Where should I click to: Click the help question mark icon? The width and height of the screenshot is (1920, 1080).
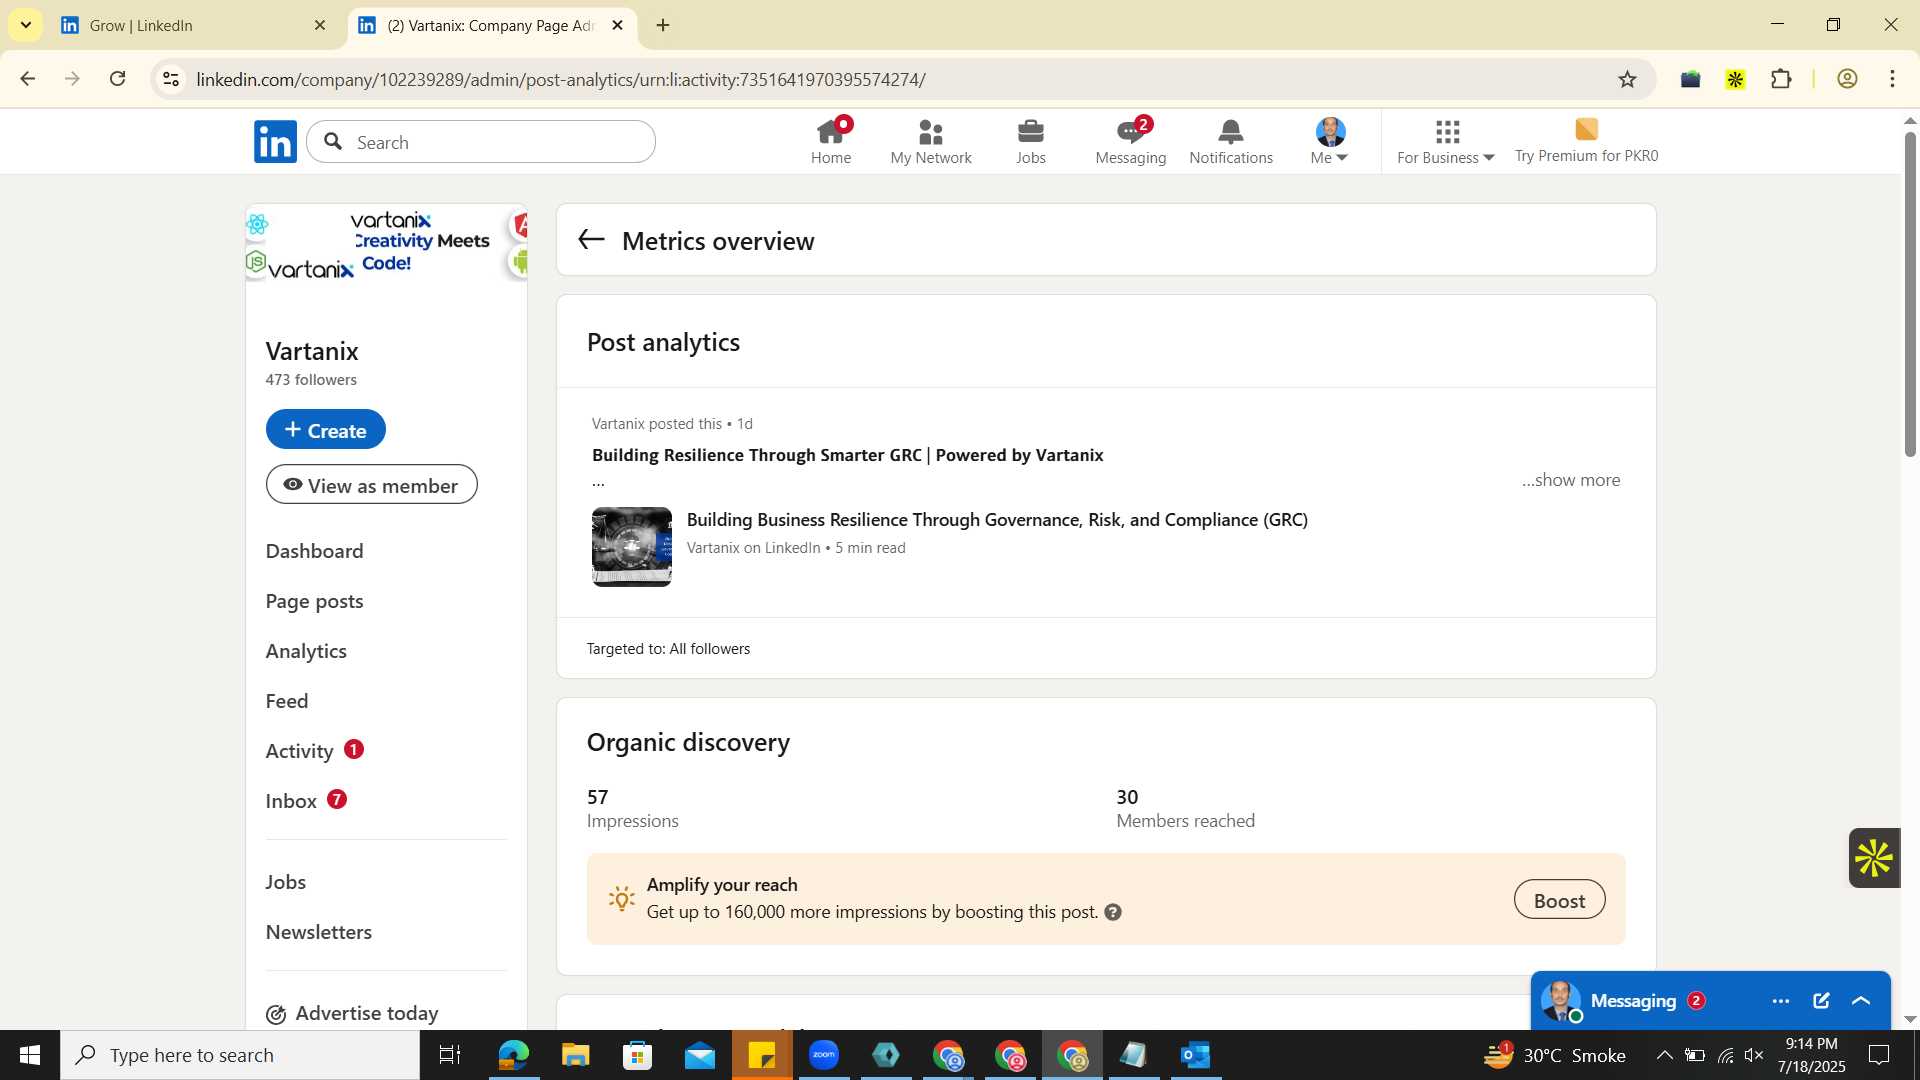[1113, 912]
